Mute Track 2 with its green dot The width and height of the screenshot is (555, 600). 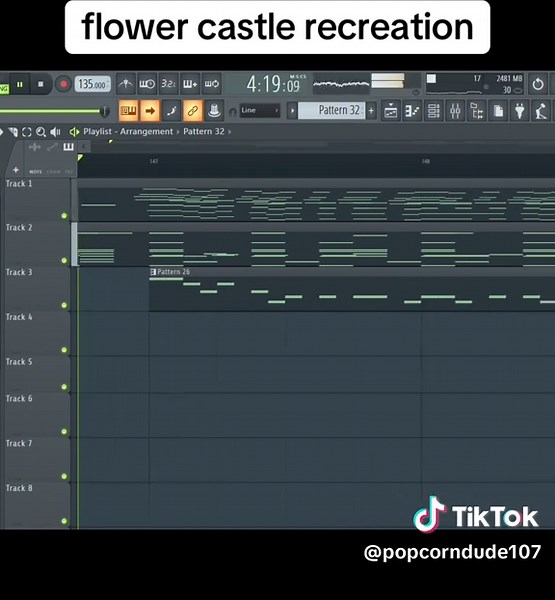click(x=64, y=261)
